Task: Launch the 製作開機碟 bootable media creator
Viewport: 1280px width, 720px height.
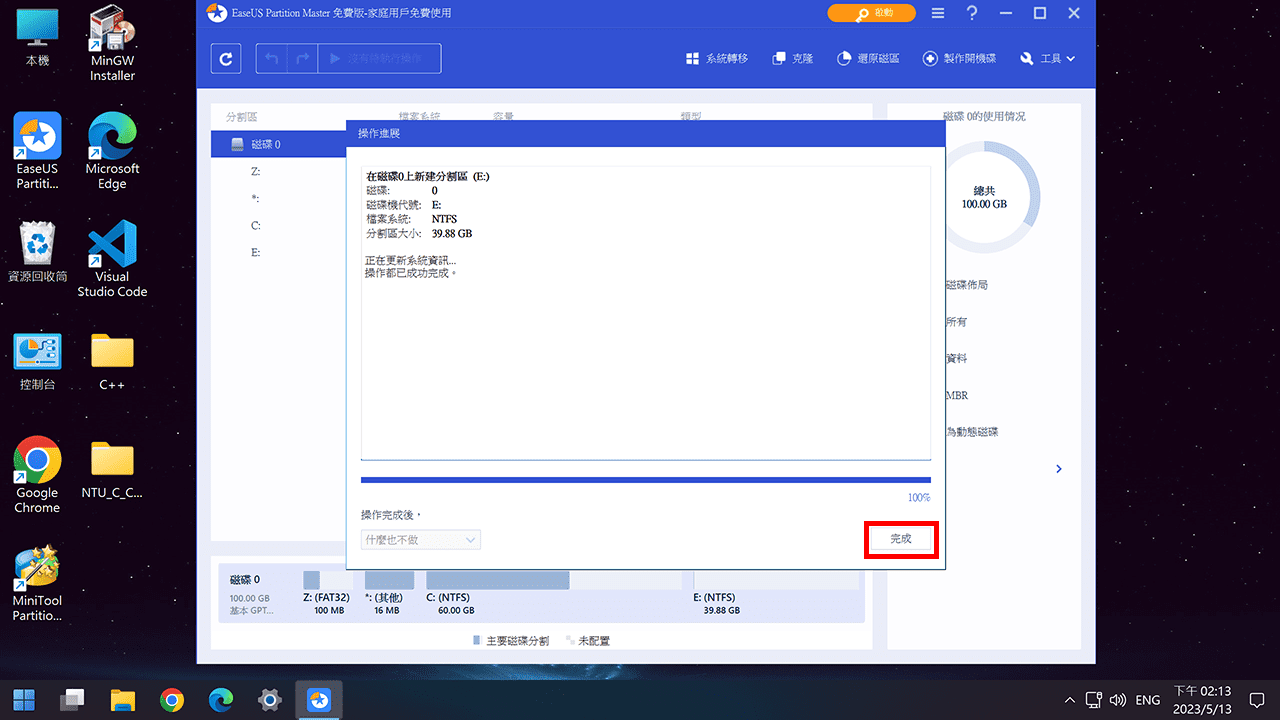Action: [x=959, y=58]
